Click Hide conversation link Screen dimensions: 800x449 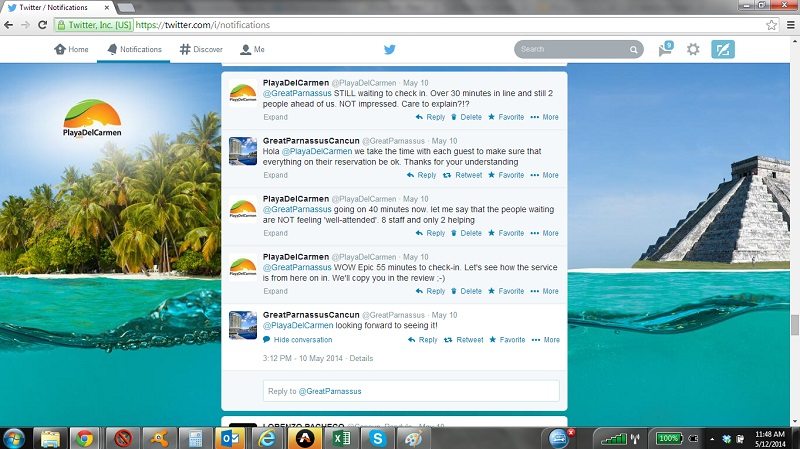pyautogui.click(x=297, y=340)
